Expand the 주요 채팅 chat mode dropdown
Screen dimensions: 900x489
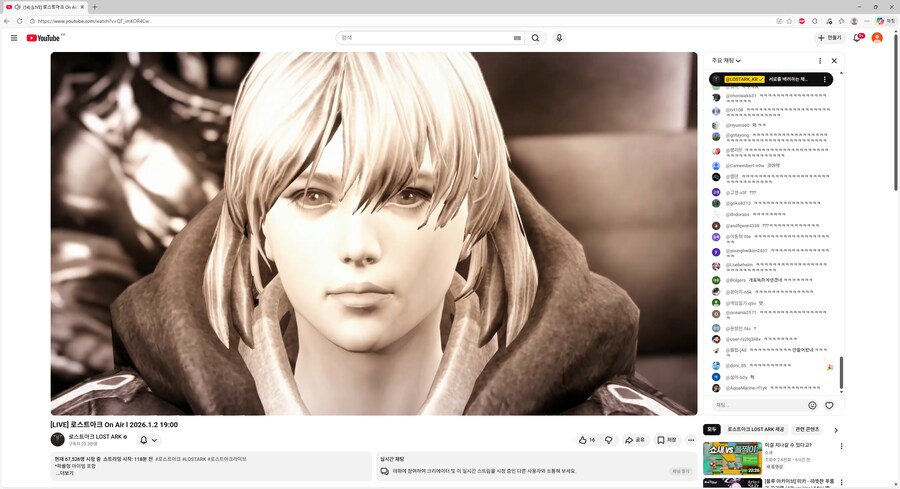point(727,60)
